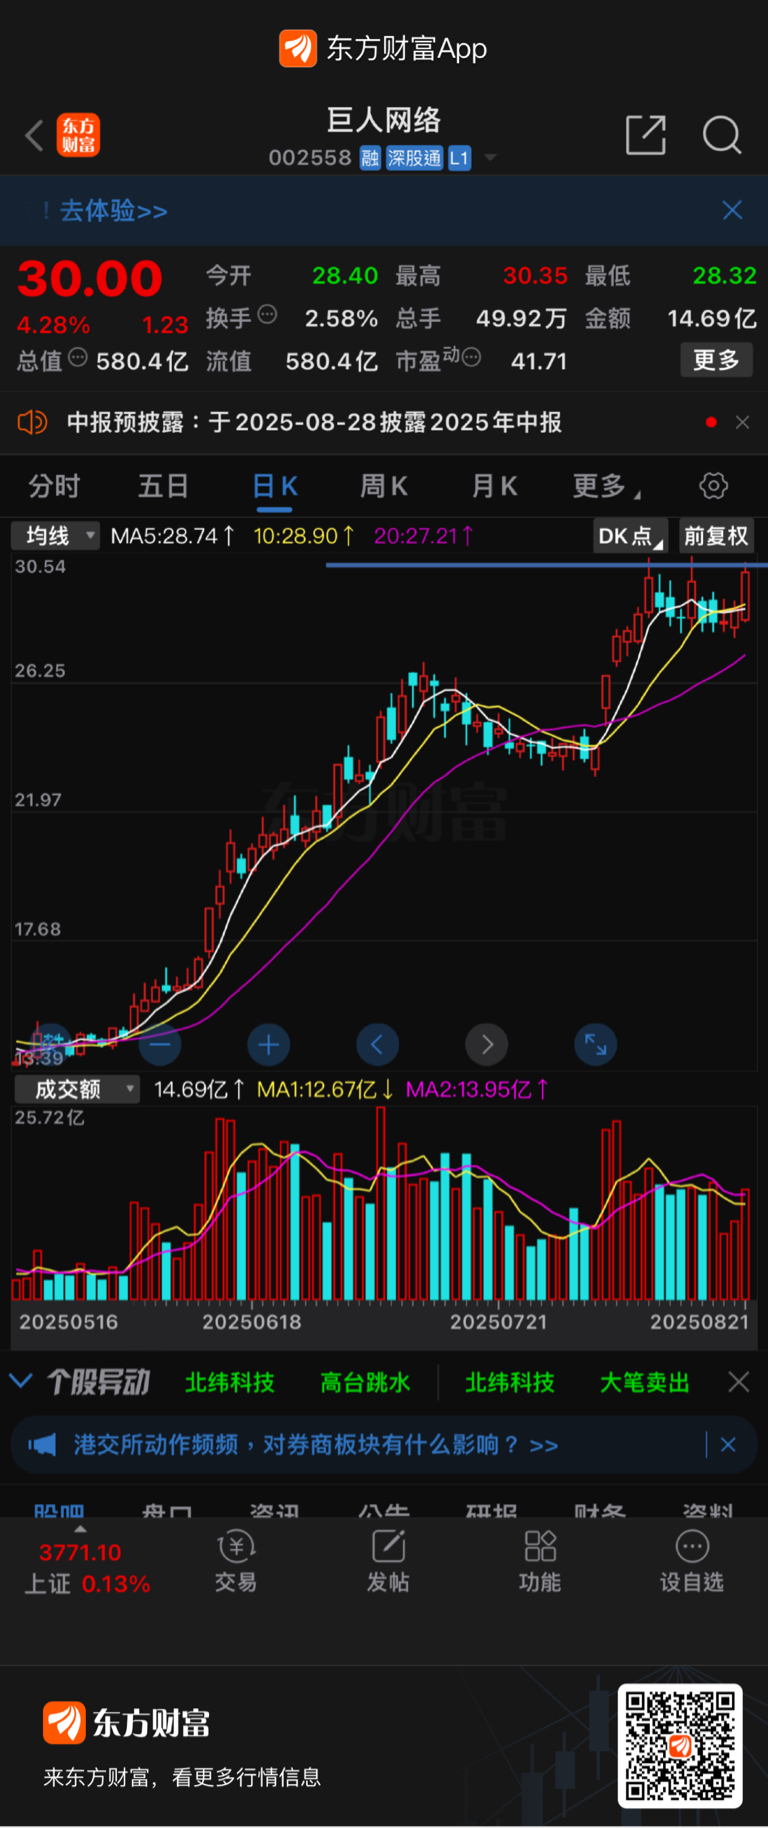Screen dimensions: 768x1828
Task: Tap the info icon beside 市盈动
Action: point(472,357)
